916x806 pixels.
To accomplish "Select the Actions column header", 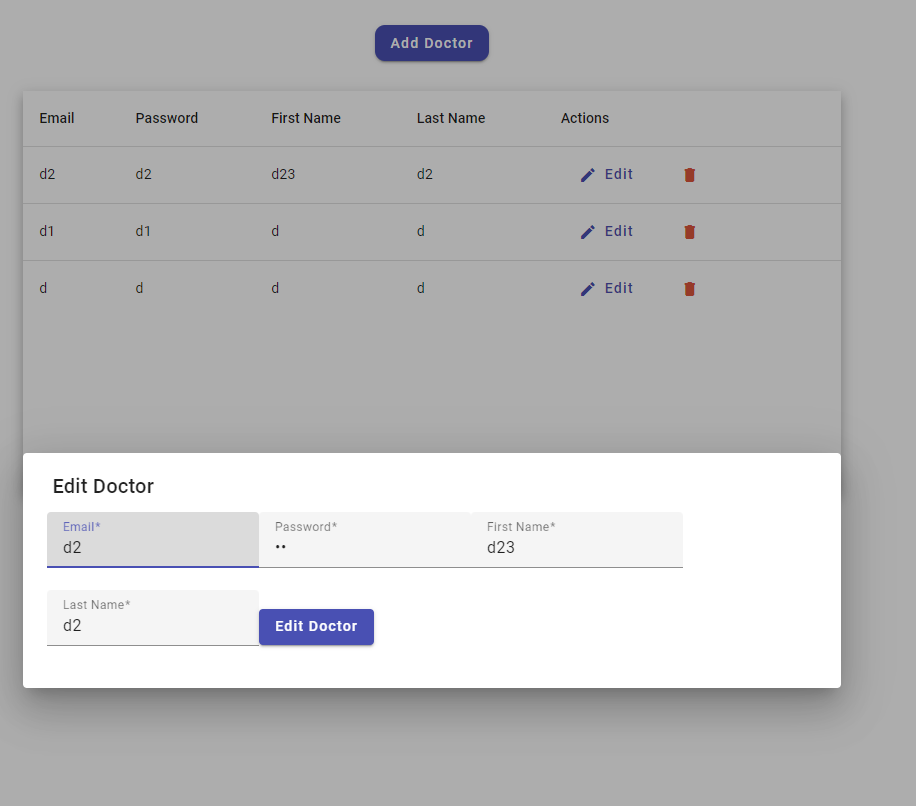I will (x=585, y=118).
